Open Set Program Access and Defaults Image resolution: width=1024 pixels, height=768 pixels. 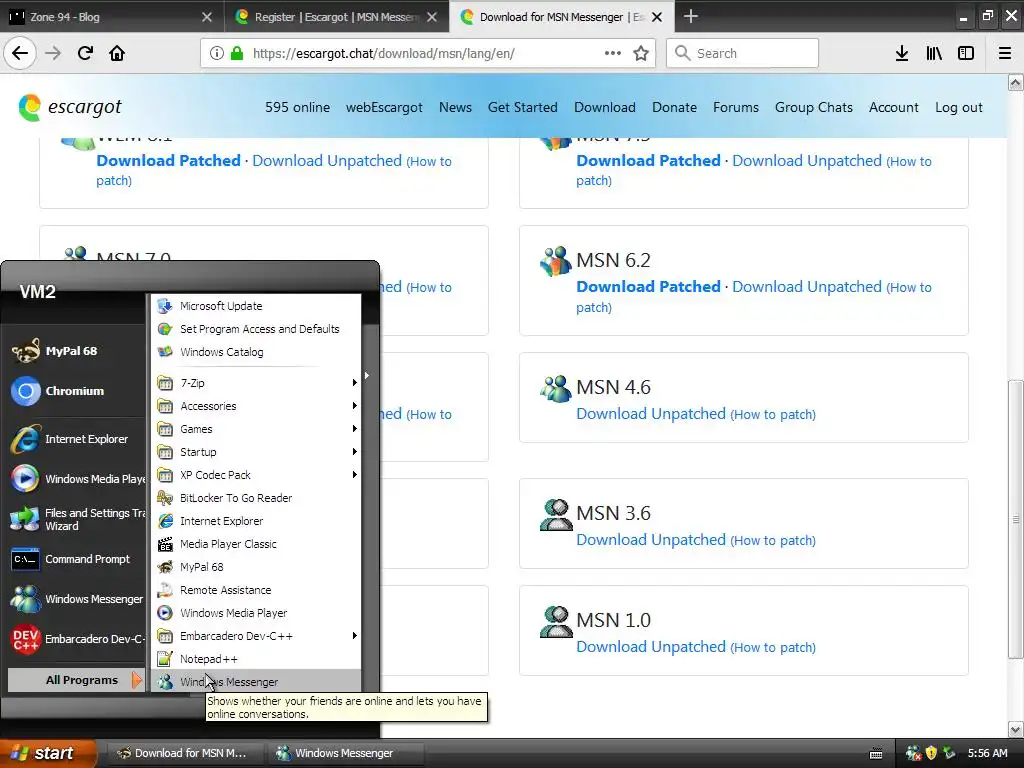pos(256,329)
